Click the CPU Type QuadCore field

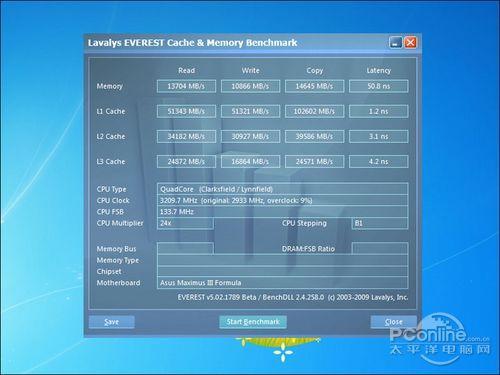(283, 189)
